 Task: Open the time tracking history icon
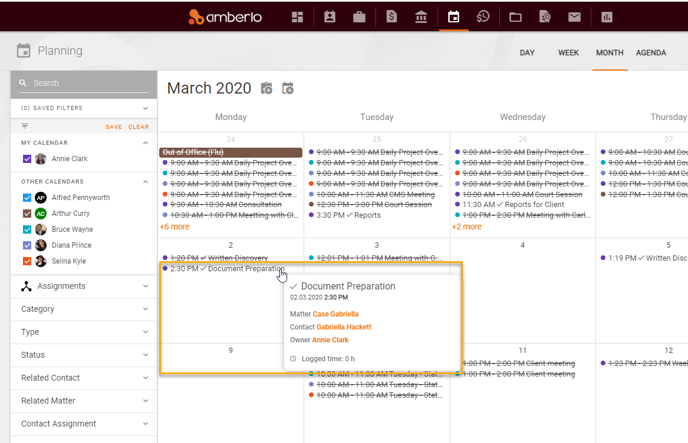[483, 17]
